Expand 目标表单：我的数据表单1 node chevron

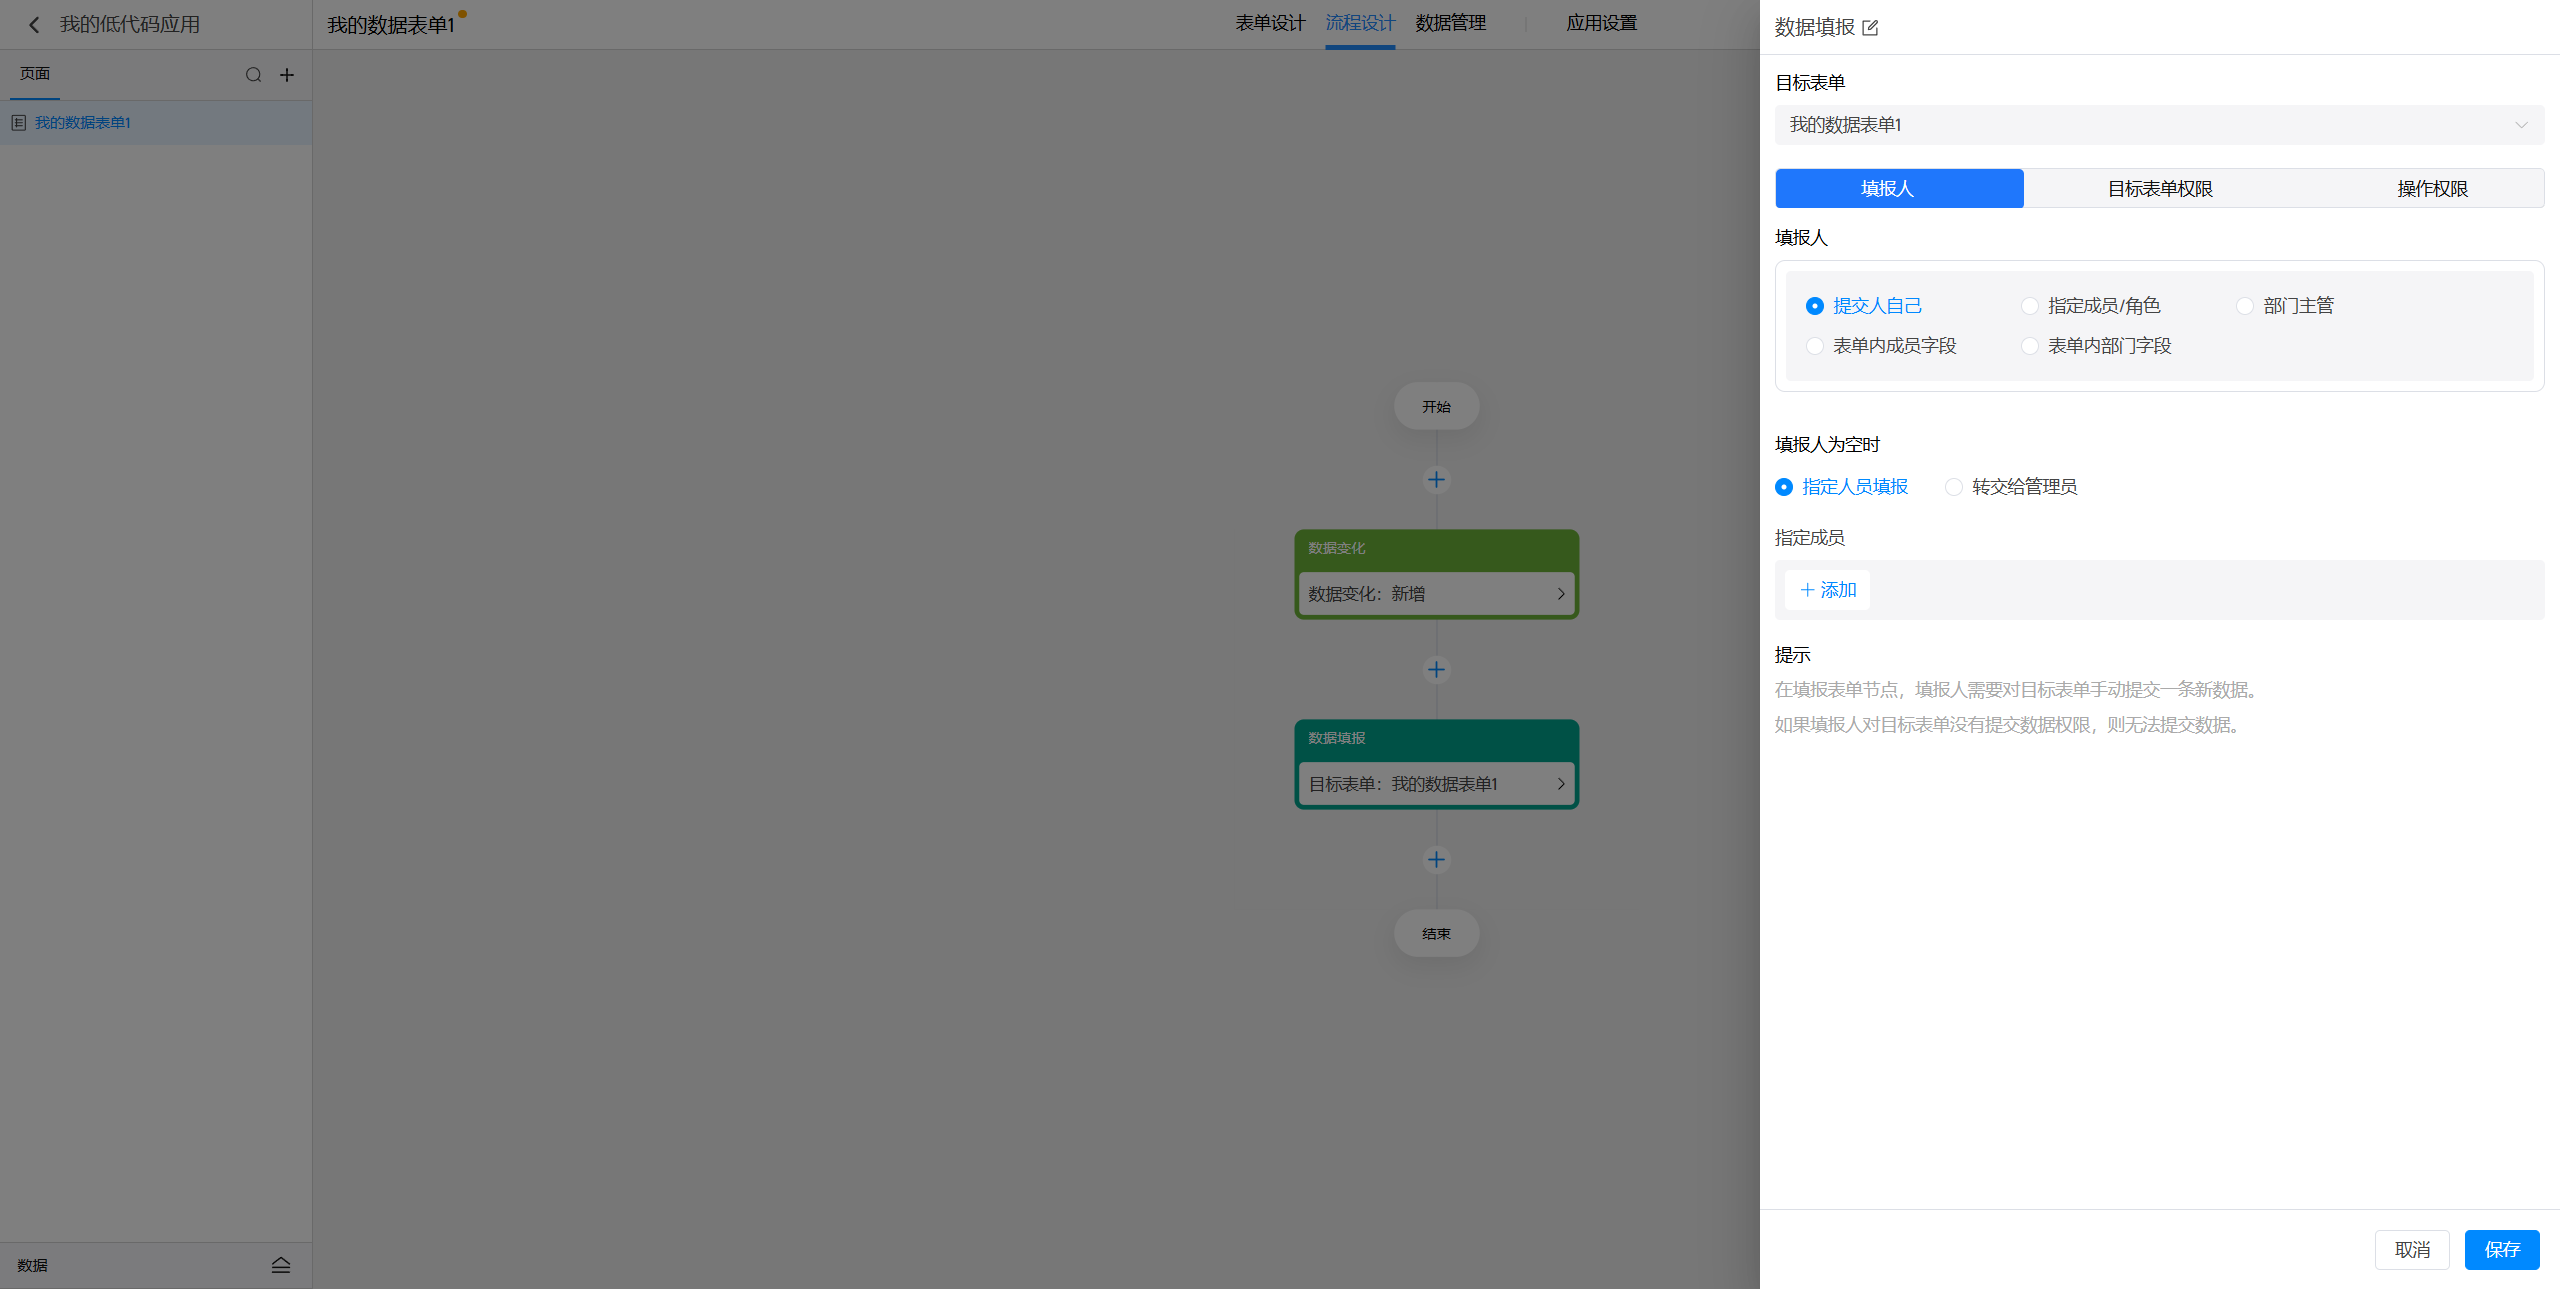pos(1560,784)
